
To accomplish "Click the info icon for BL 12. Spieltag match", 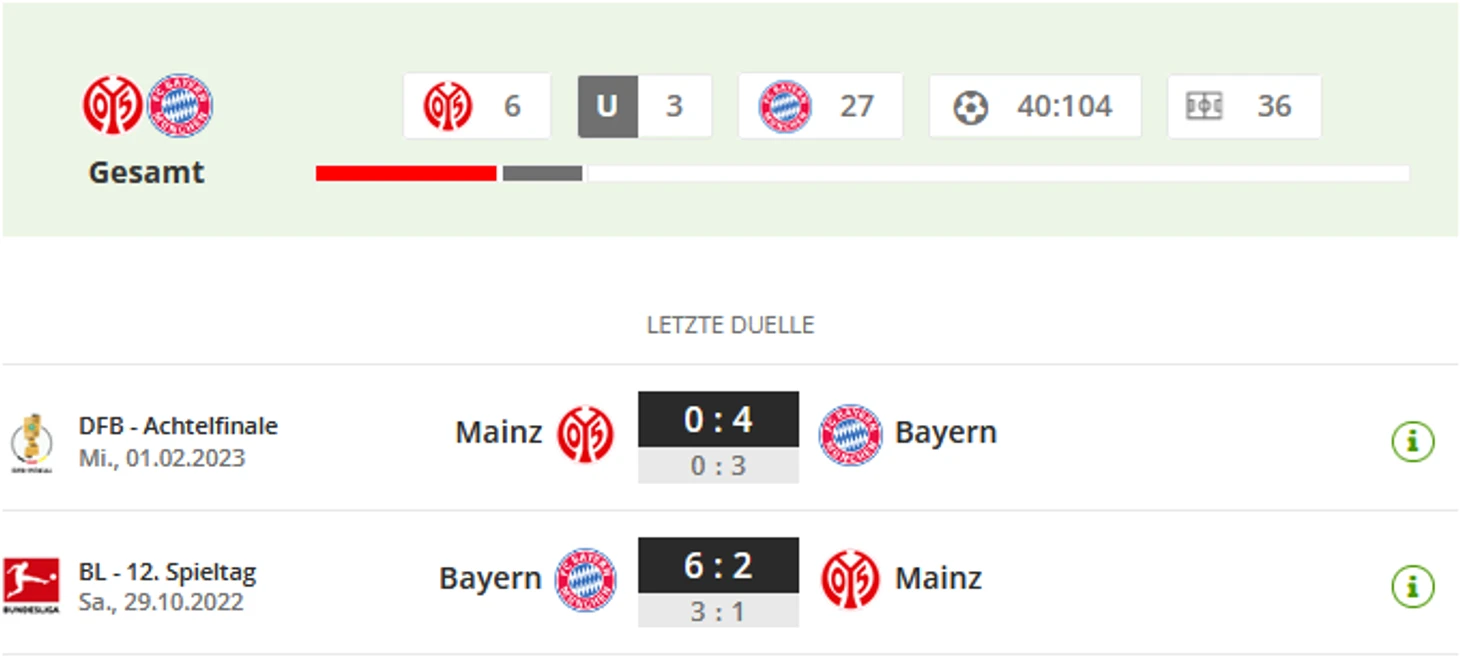I will [1413, 586].
